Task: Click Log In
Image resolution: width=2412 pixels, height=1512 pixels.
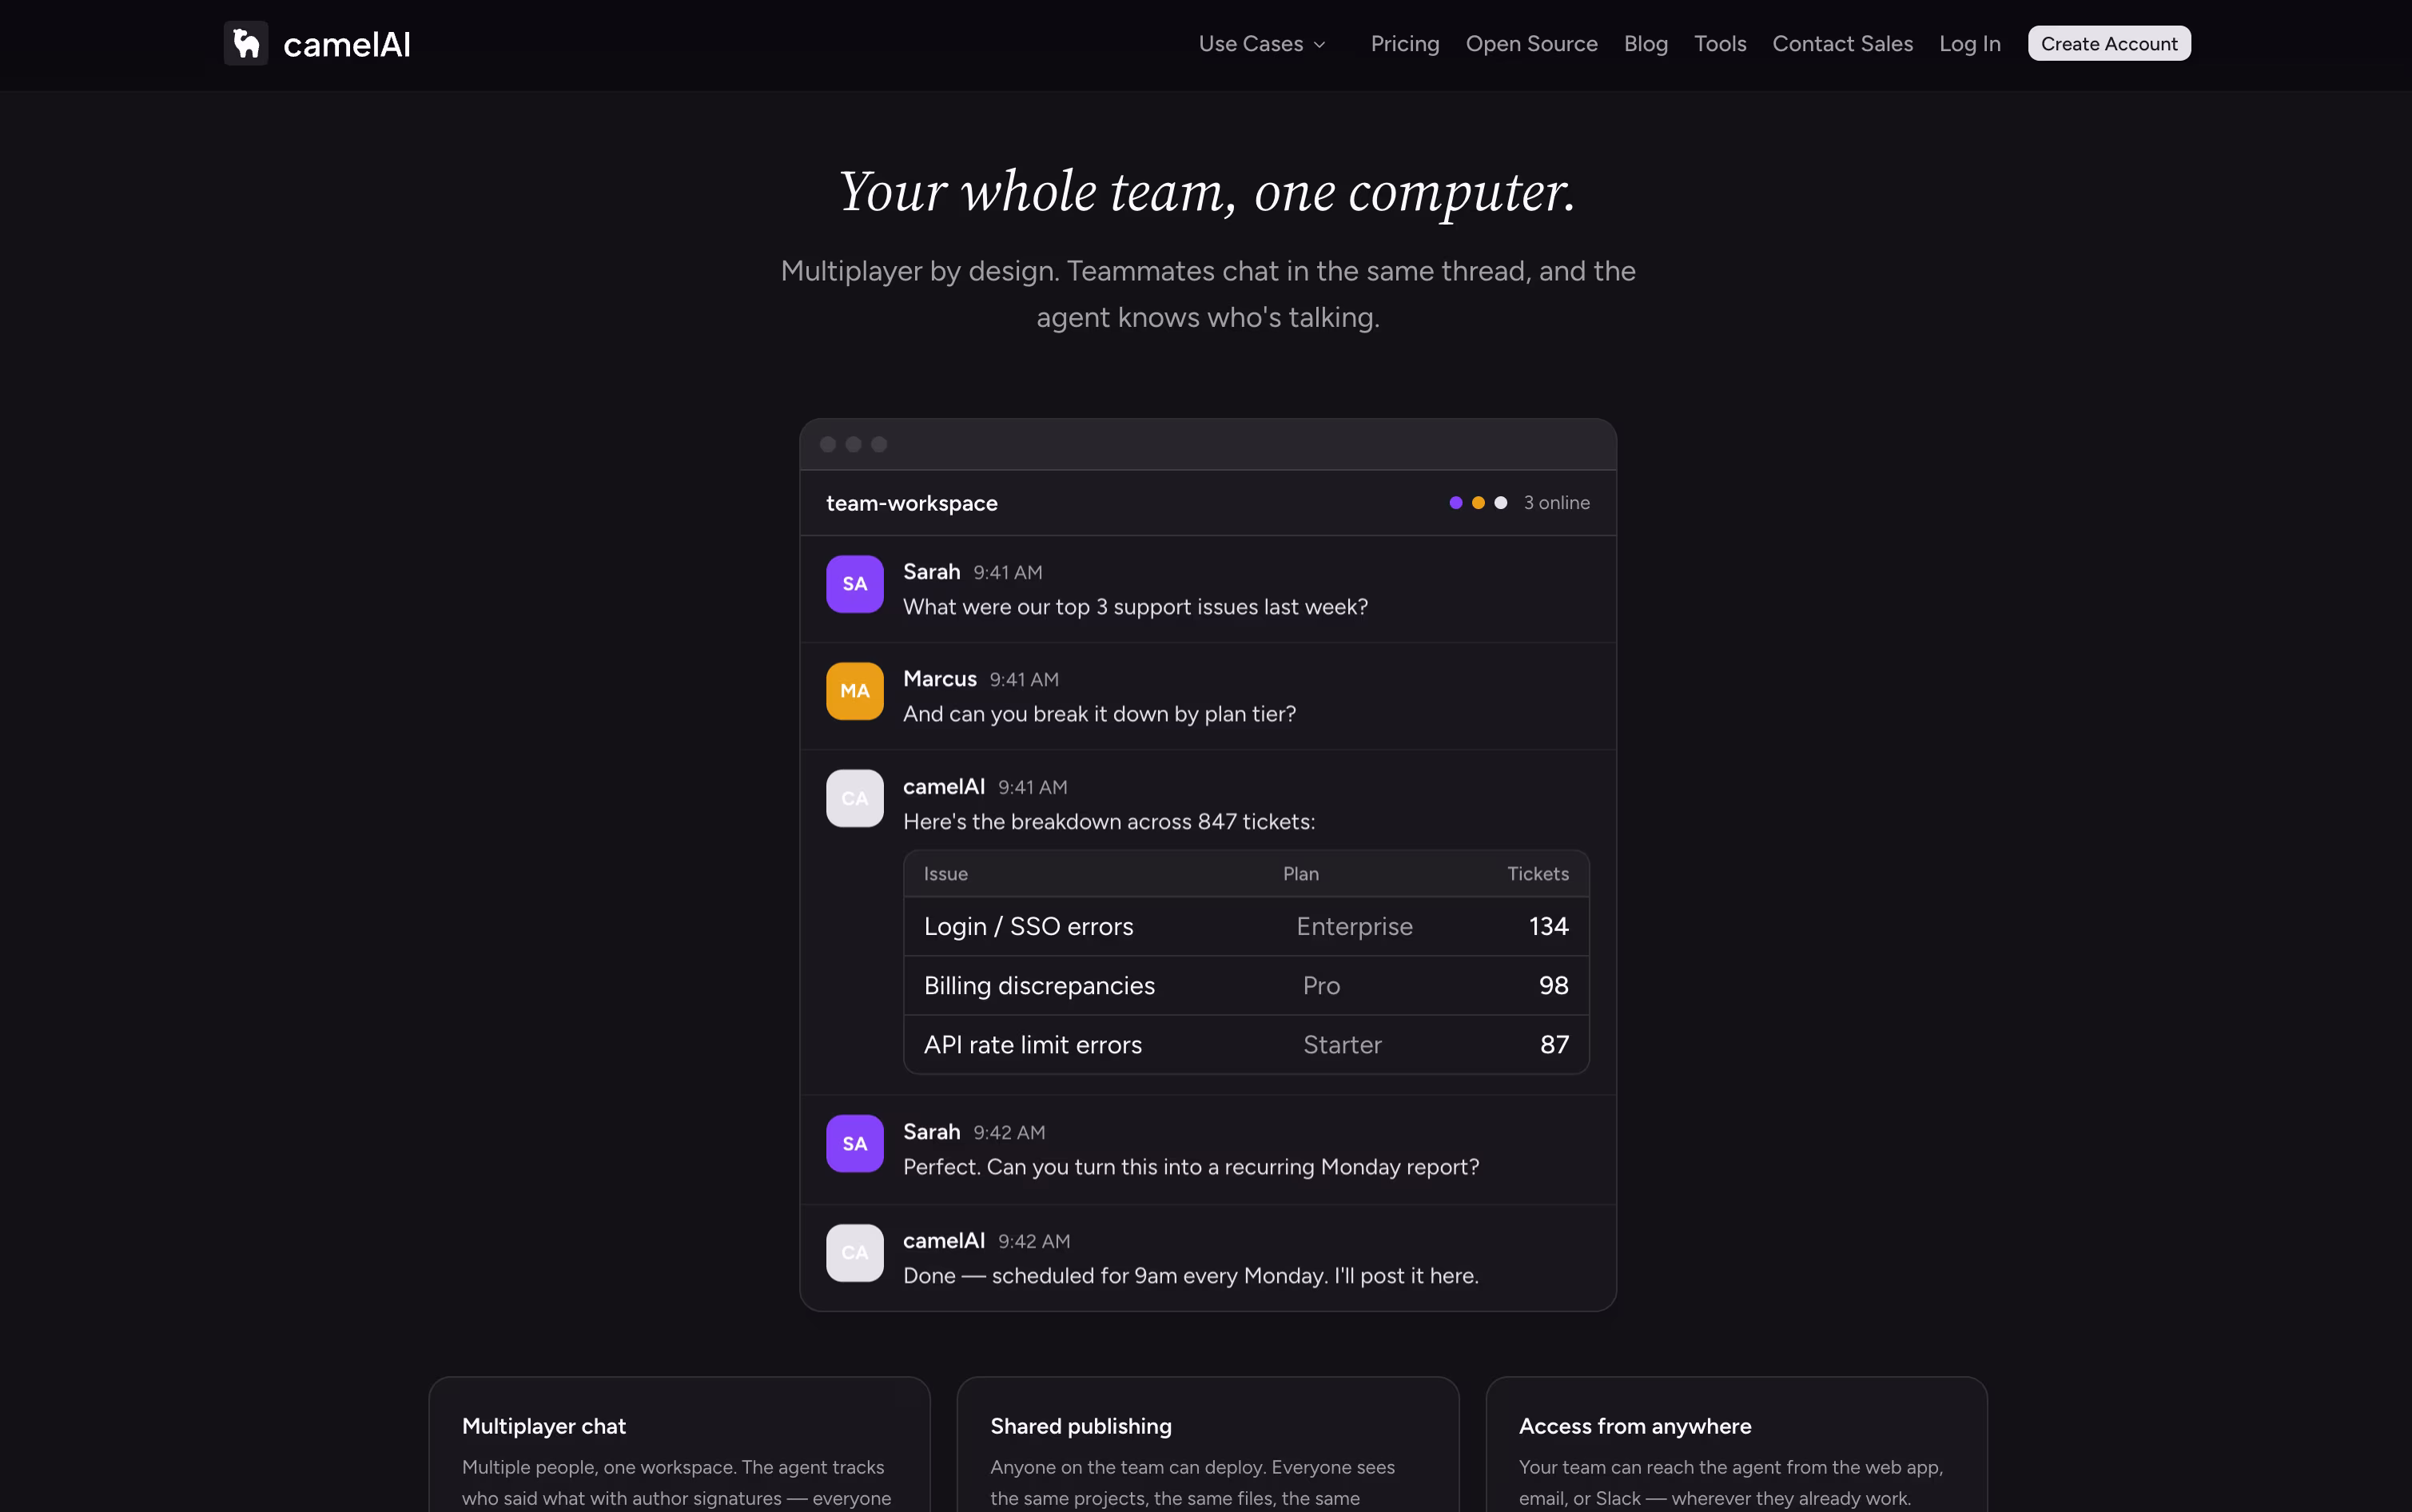Action: [x=1969, y=44]
